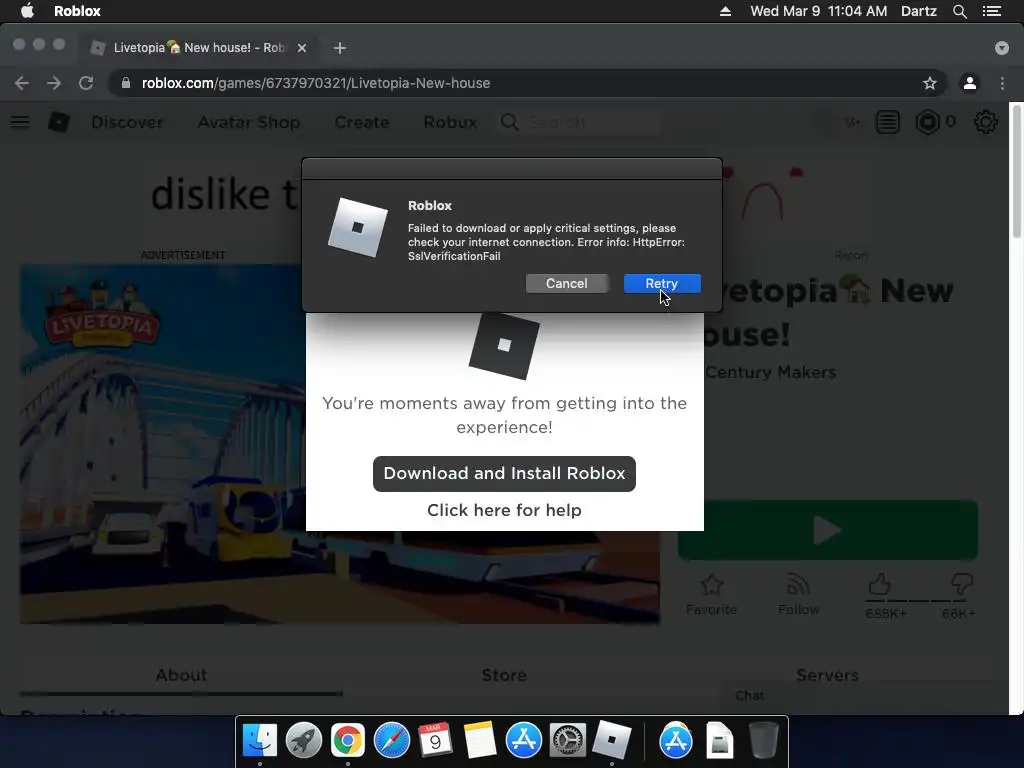Expand the tab search dropdown arrow
Screen dimensions: 1024x768
1002,48
